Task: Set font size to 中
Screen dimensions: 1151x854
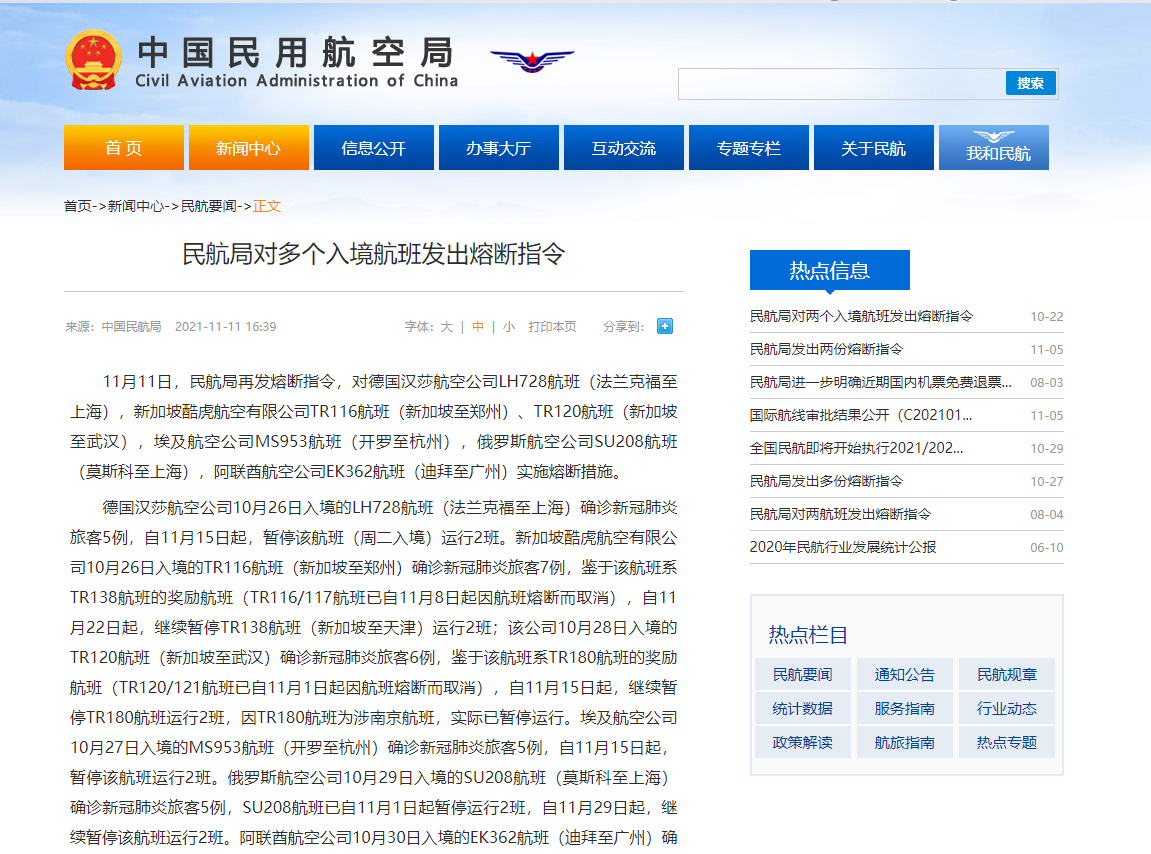Action: pos(478,327)
